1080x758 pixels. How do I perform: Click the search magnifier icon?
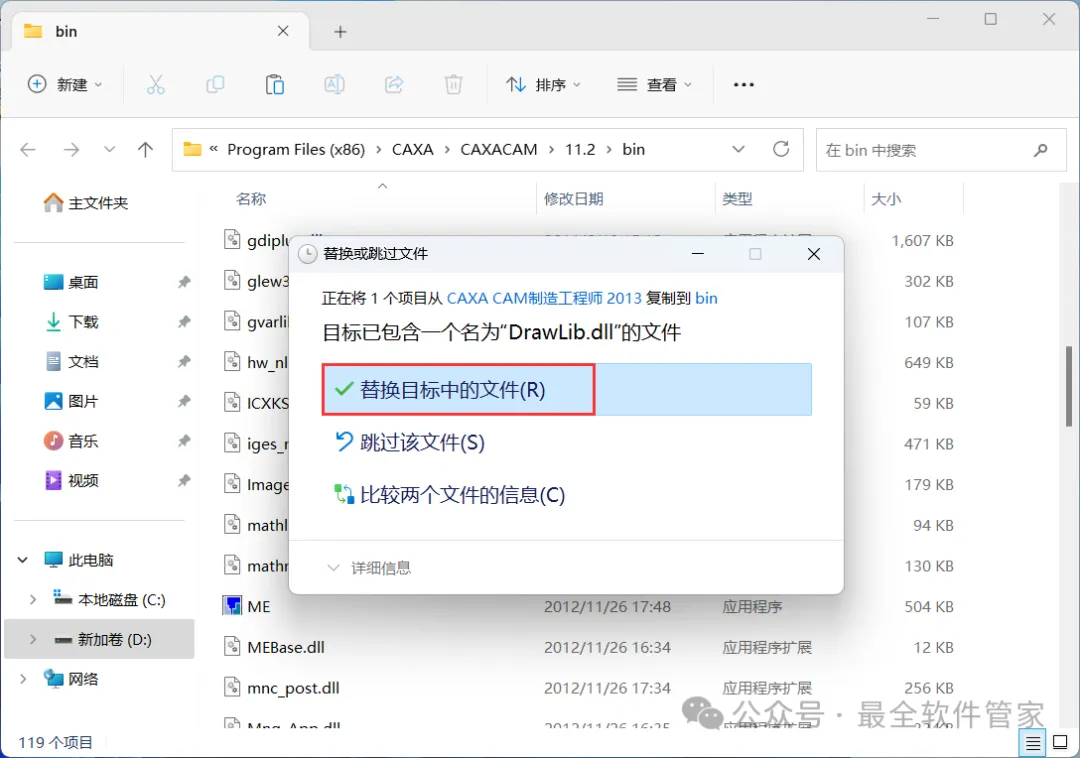click(x=1041, y=149)
